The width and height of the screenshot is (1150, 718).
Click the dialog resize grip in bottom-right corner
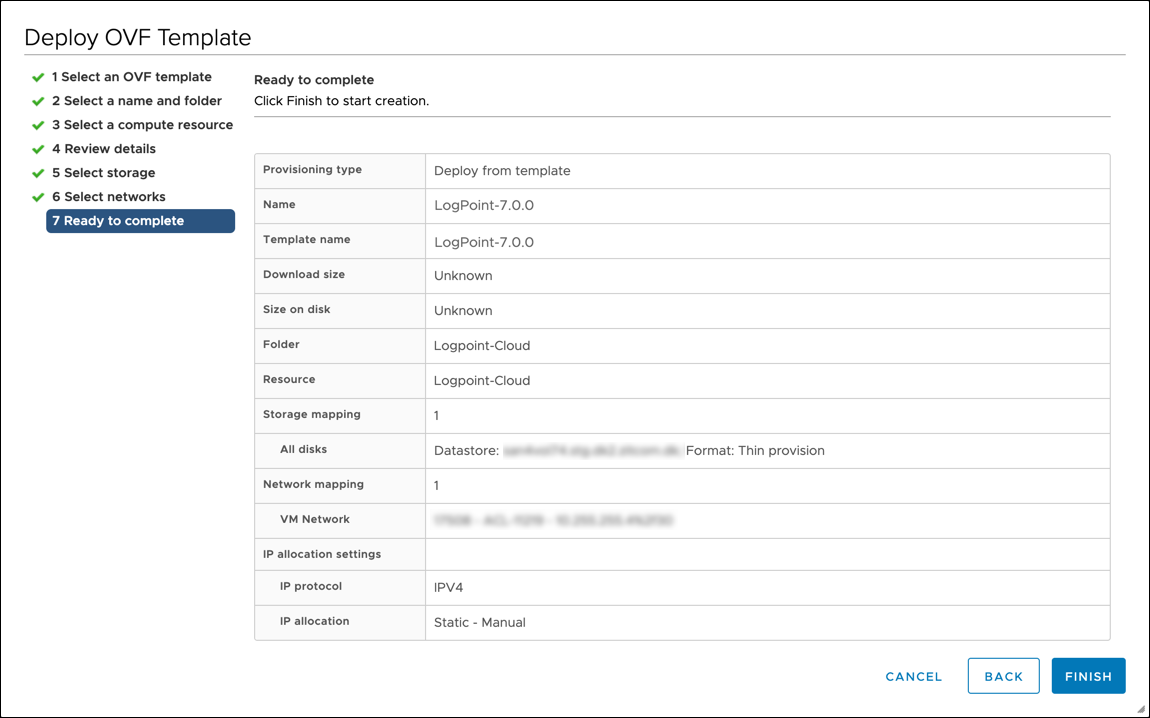(x=1141, y=709)
